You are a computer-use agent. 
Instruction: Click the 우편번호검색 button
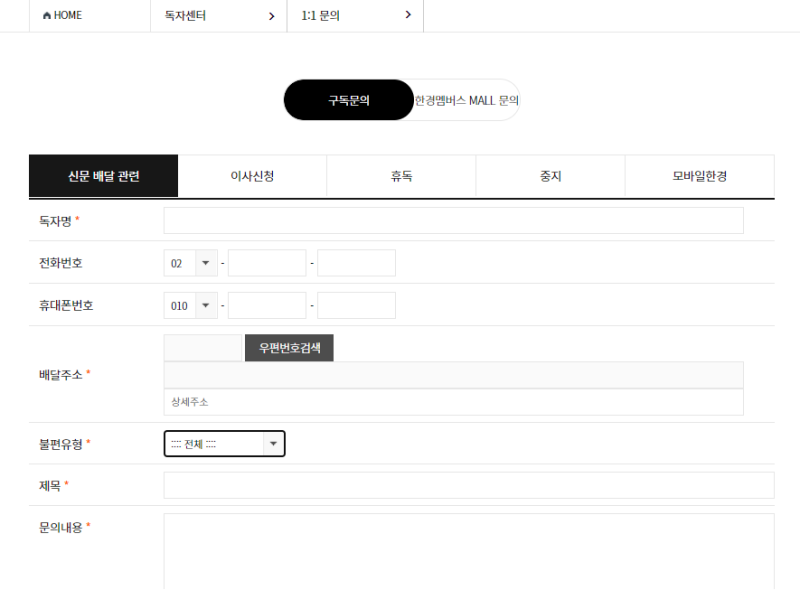click(289, 348)
